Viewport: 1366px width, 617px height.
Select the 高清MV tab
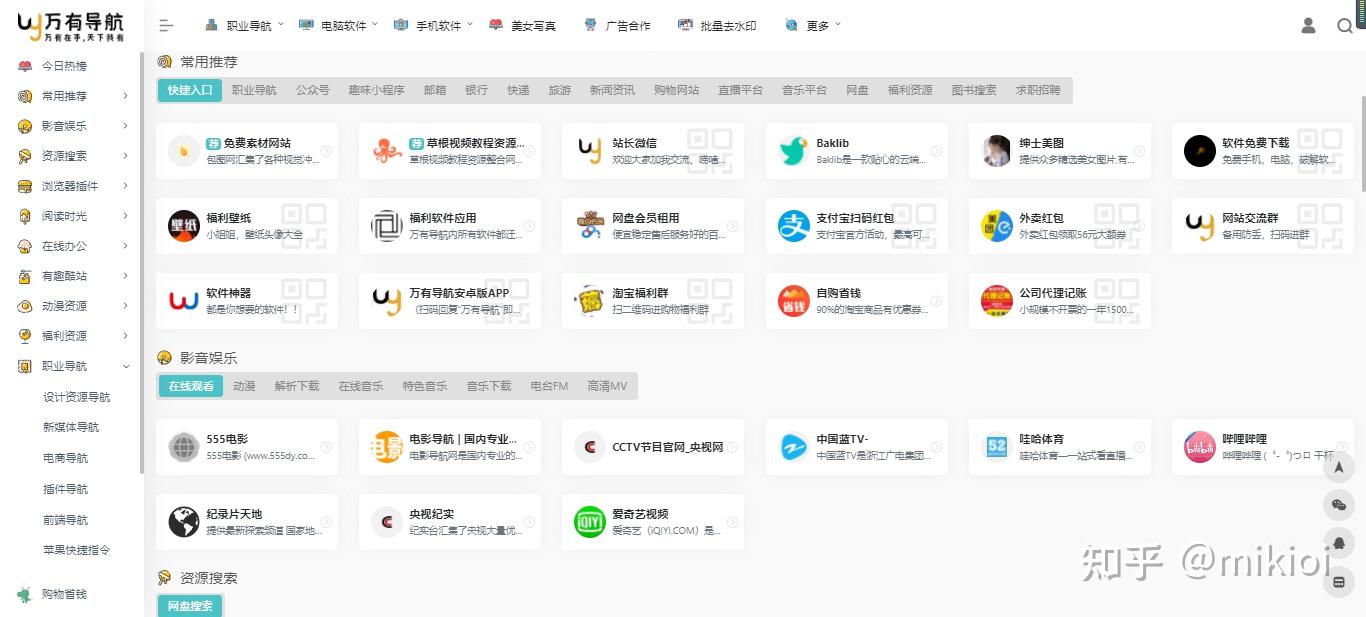[x=607, y=386]
